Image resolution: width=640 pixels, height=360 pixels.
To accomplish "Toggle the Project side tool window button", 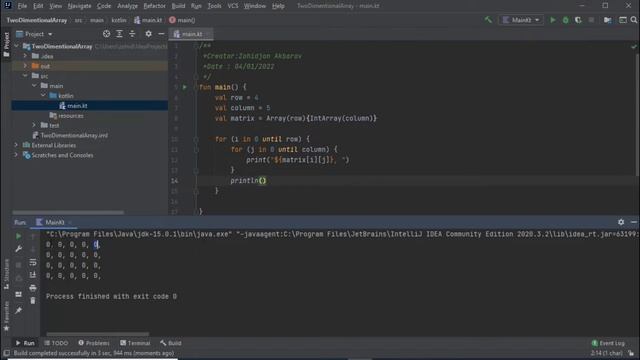I will click(6, 44).
